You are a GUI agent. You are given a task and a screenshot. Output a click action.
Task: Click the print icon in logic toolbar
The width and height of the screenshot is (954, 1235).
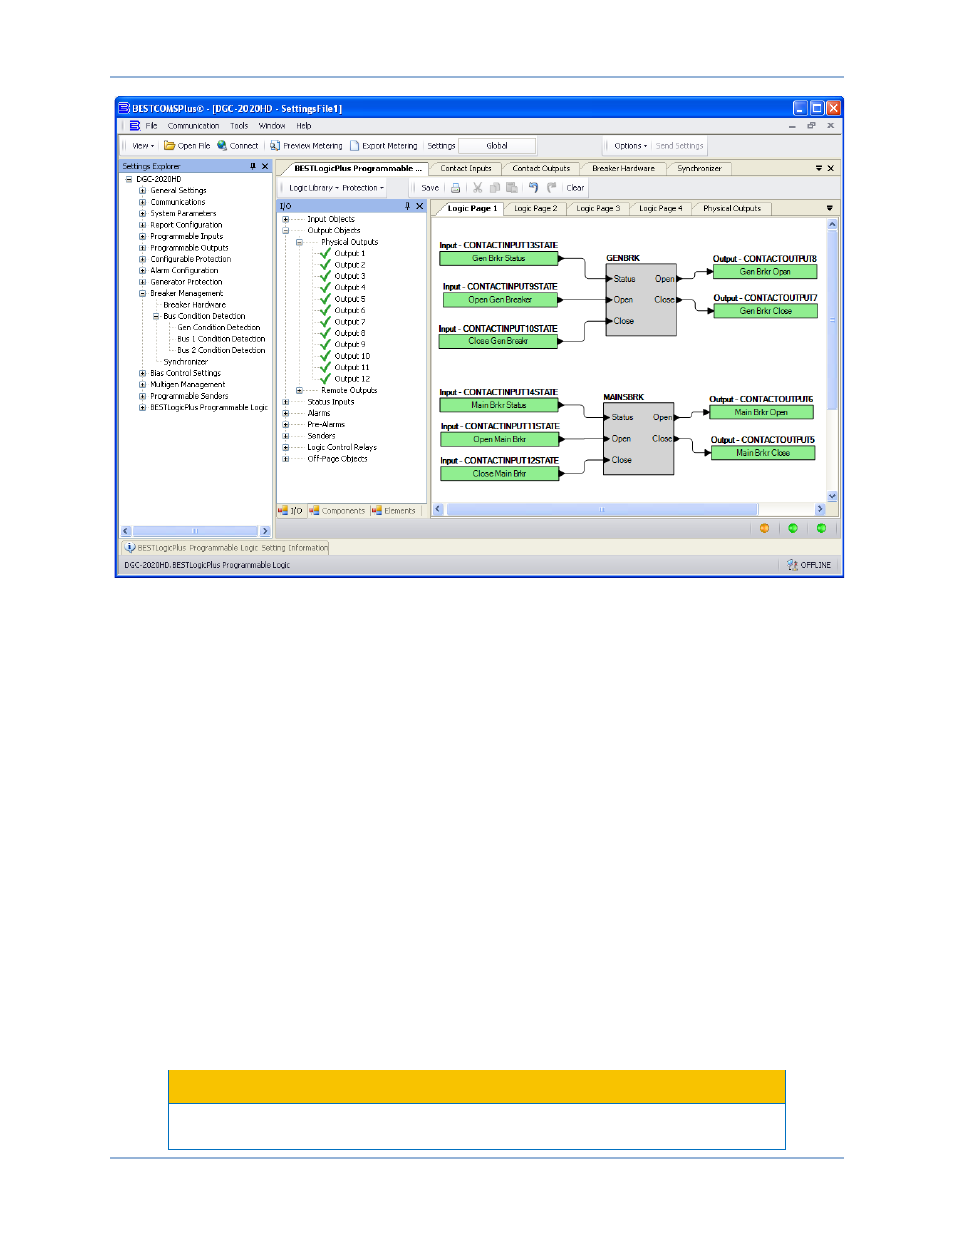(456, 188)
